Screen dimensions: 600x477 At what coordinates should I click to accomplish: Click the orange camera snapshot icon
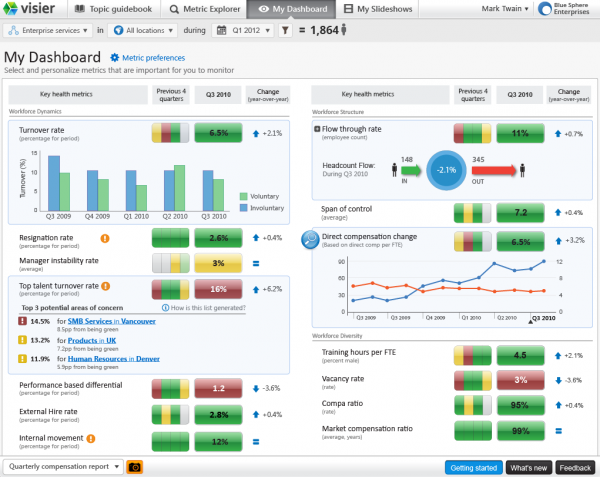[x=134, y=467]
